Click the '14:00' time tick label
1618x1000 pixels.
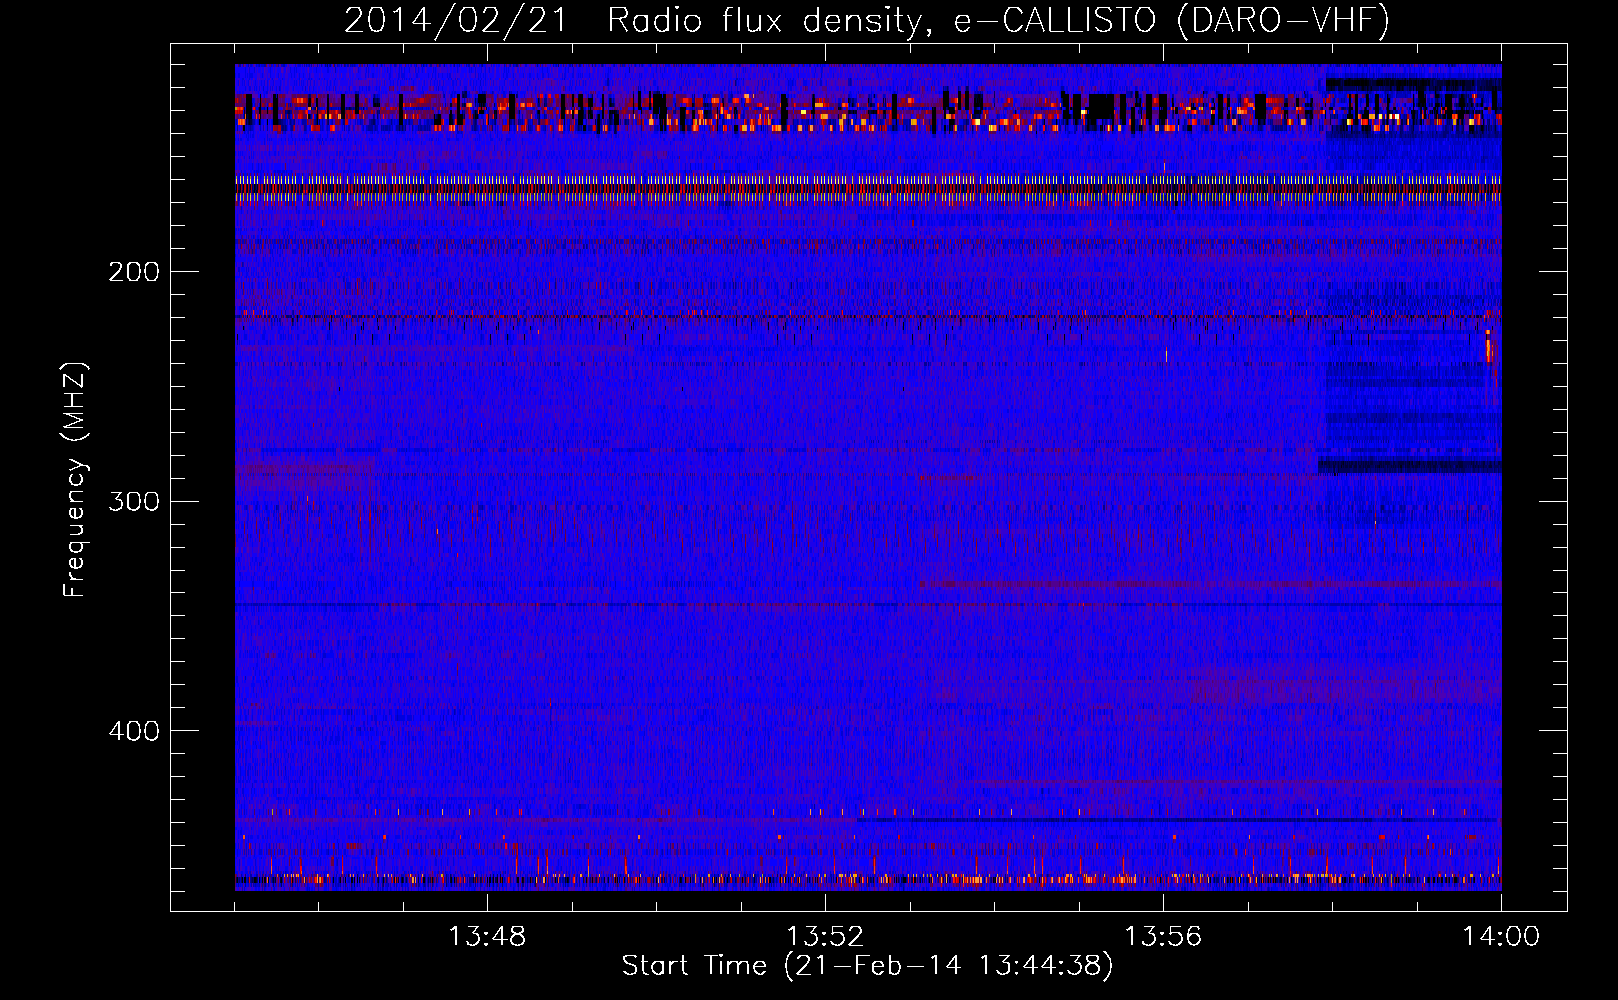click(1501, 937)
